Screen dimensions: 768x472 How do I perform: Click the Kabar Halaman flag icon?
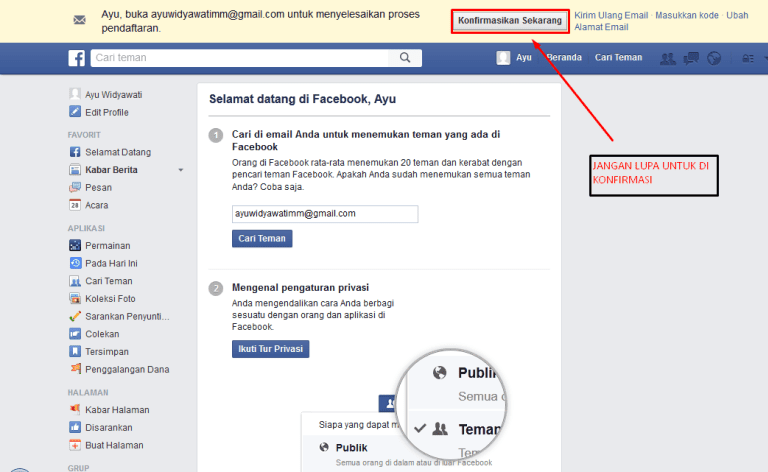pos(74,409)
